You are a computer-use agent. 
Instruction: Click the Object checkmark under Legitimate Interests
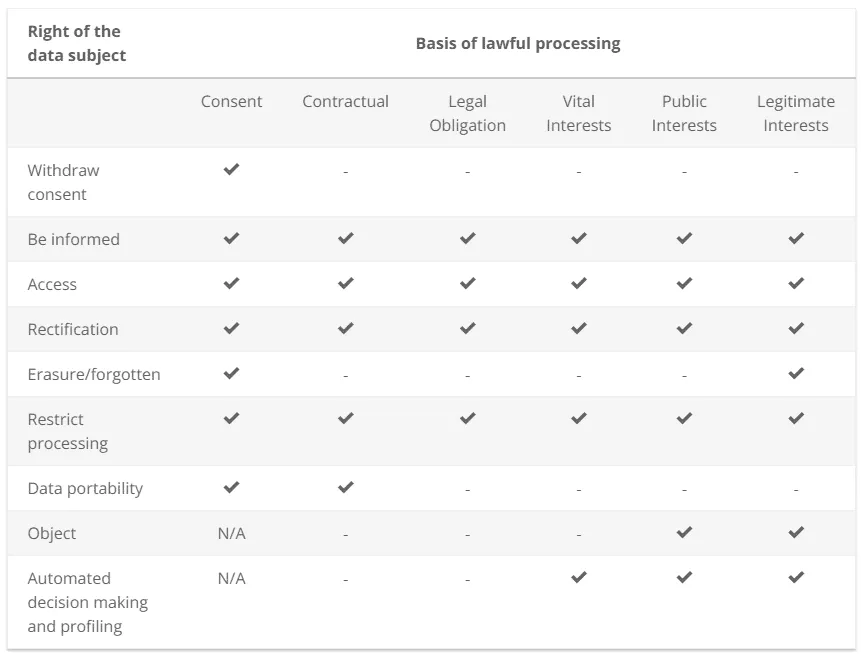(x=795, y=533)
